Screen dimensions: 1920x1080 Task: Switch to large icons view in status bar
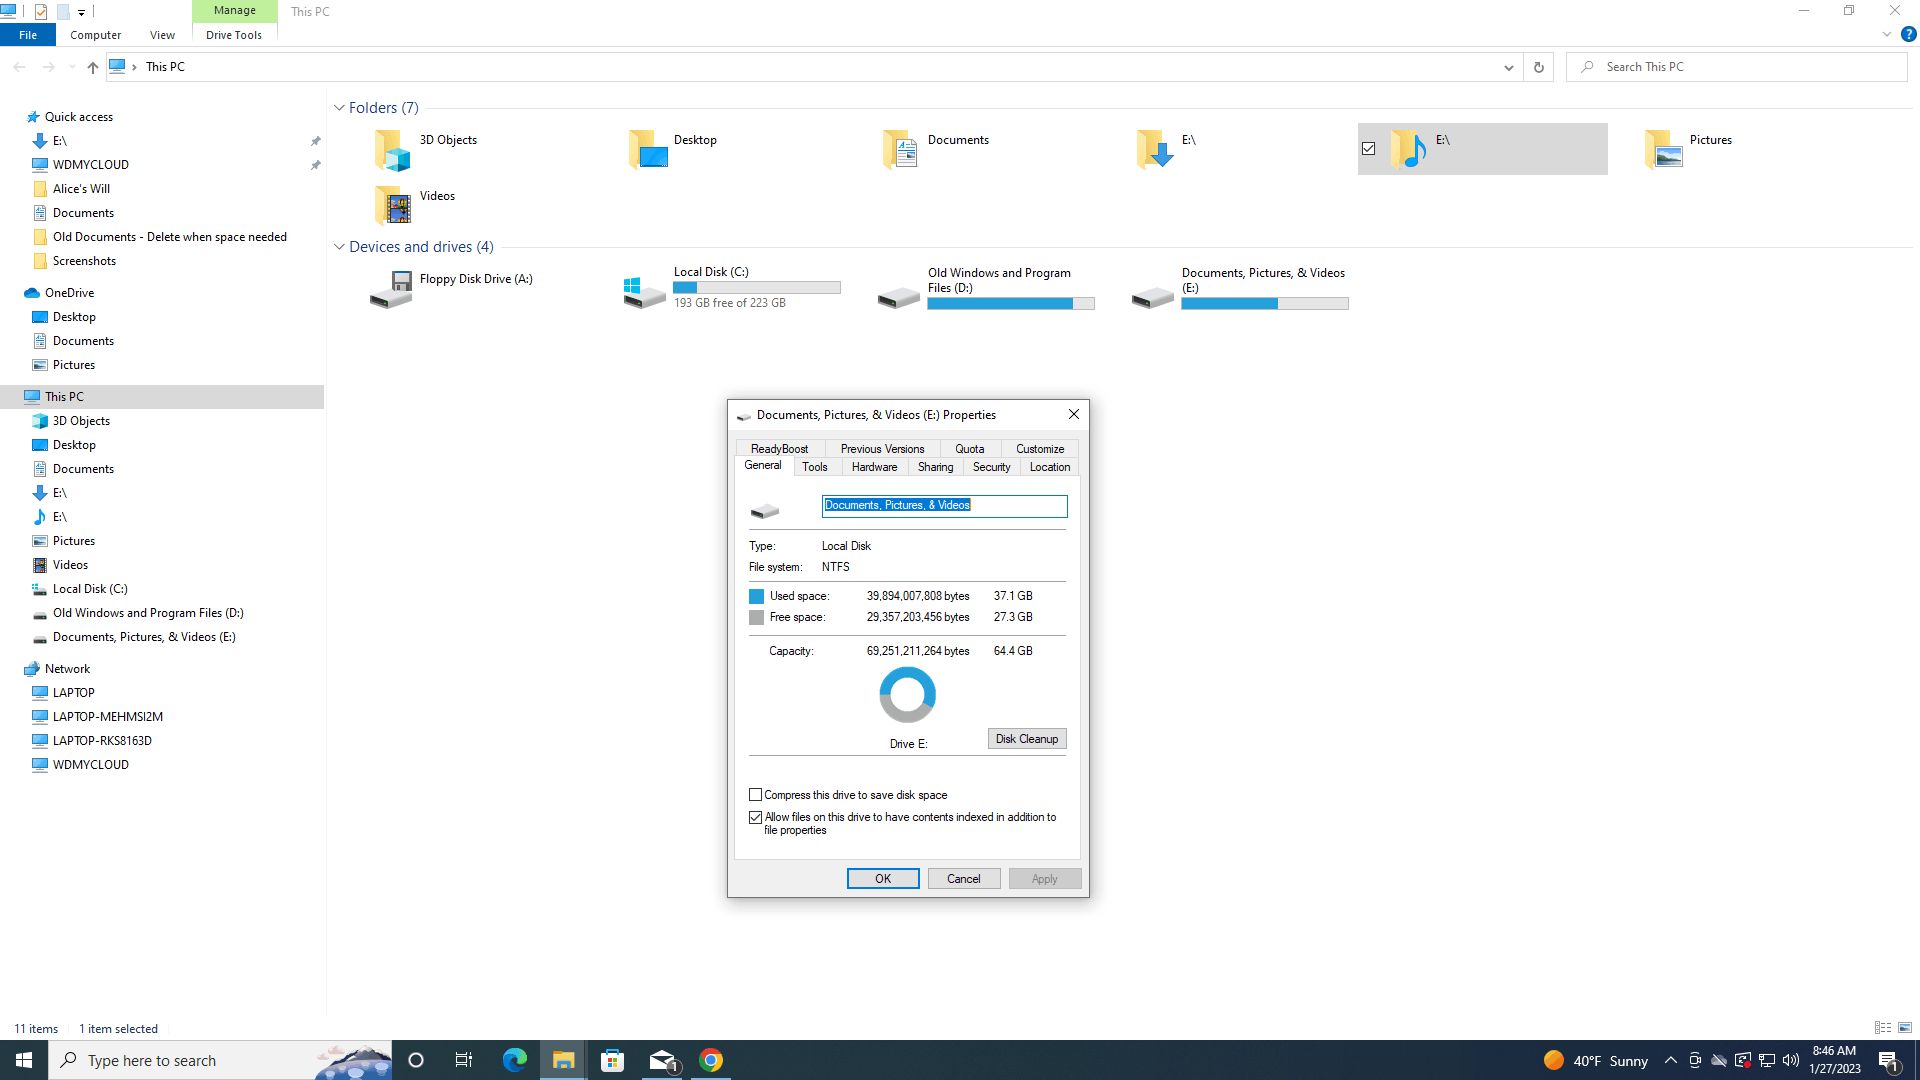(1904, 1028)
